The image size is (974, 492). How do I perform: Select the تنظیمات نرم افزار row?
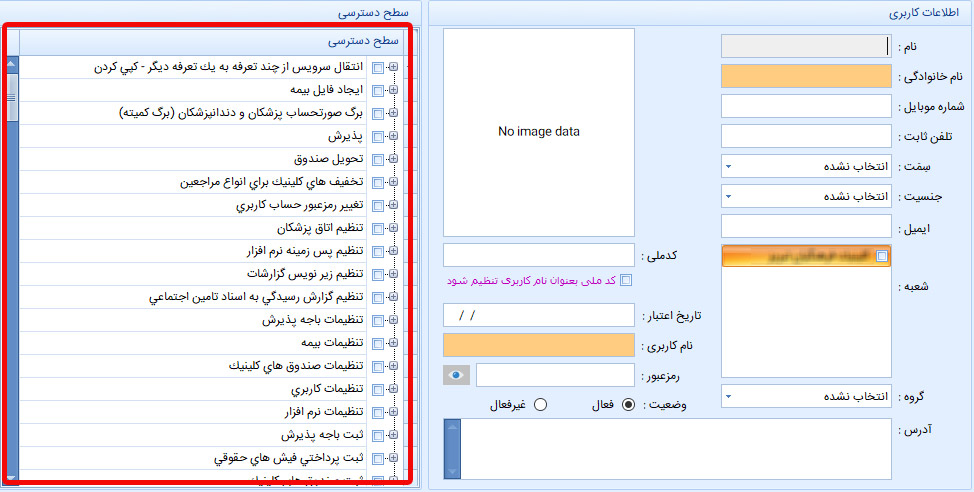click(194, 412)
